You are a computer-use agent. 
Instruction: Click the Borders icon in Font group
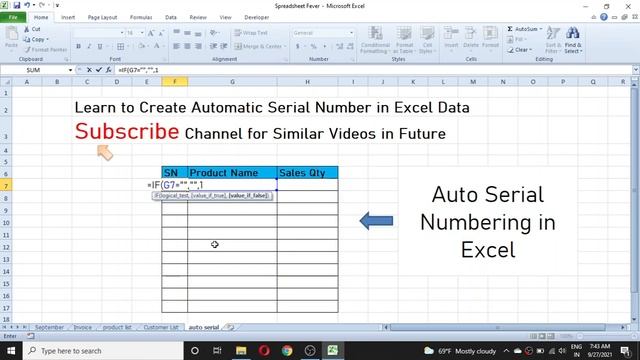[x=120, y=47]
